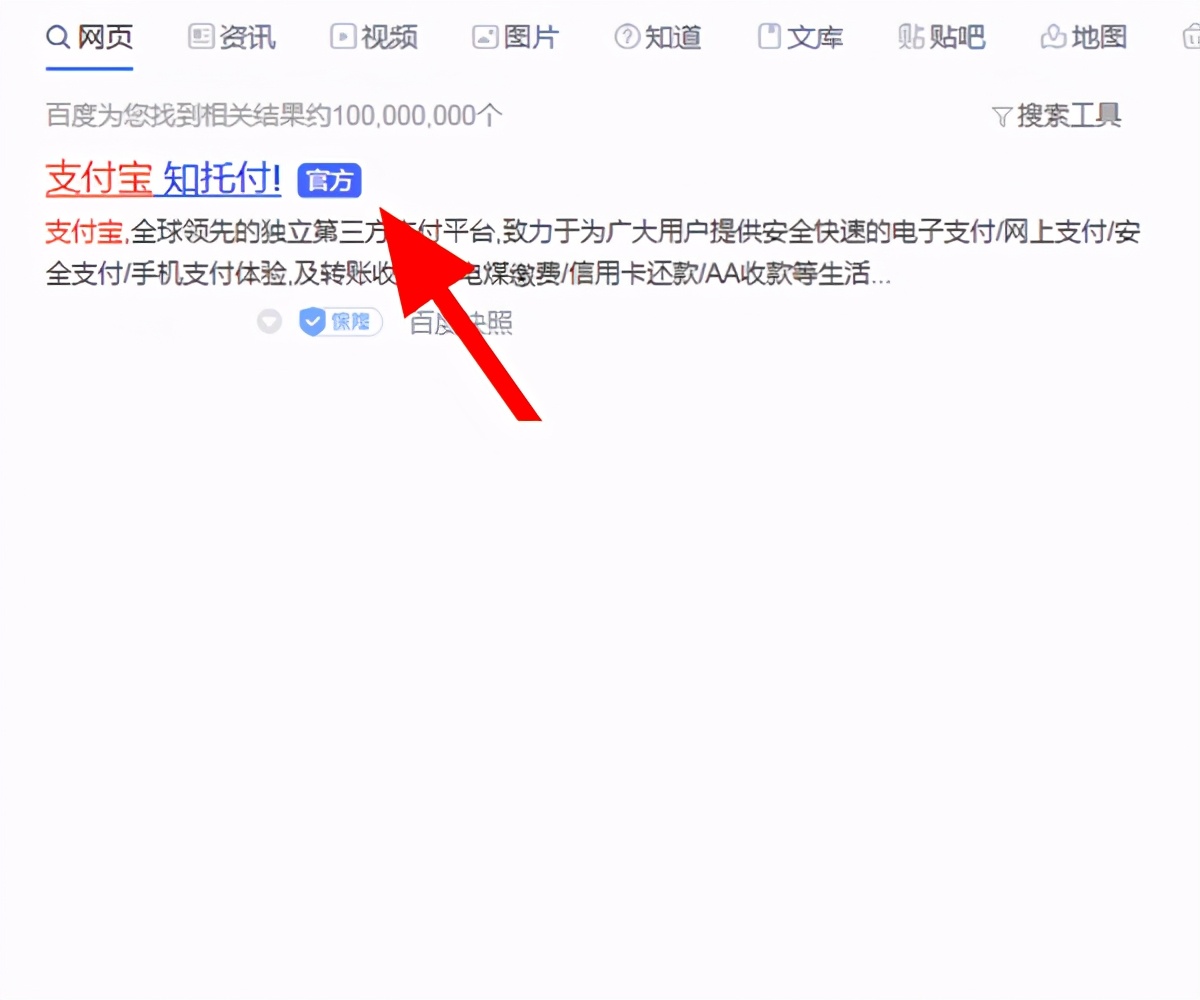Open the result options dropdown arrow below the snippet
This screenshot has height=1000, width=1200.
coord(269,322)
